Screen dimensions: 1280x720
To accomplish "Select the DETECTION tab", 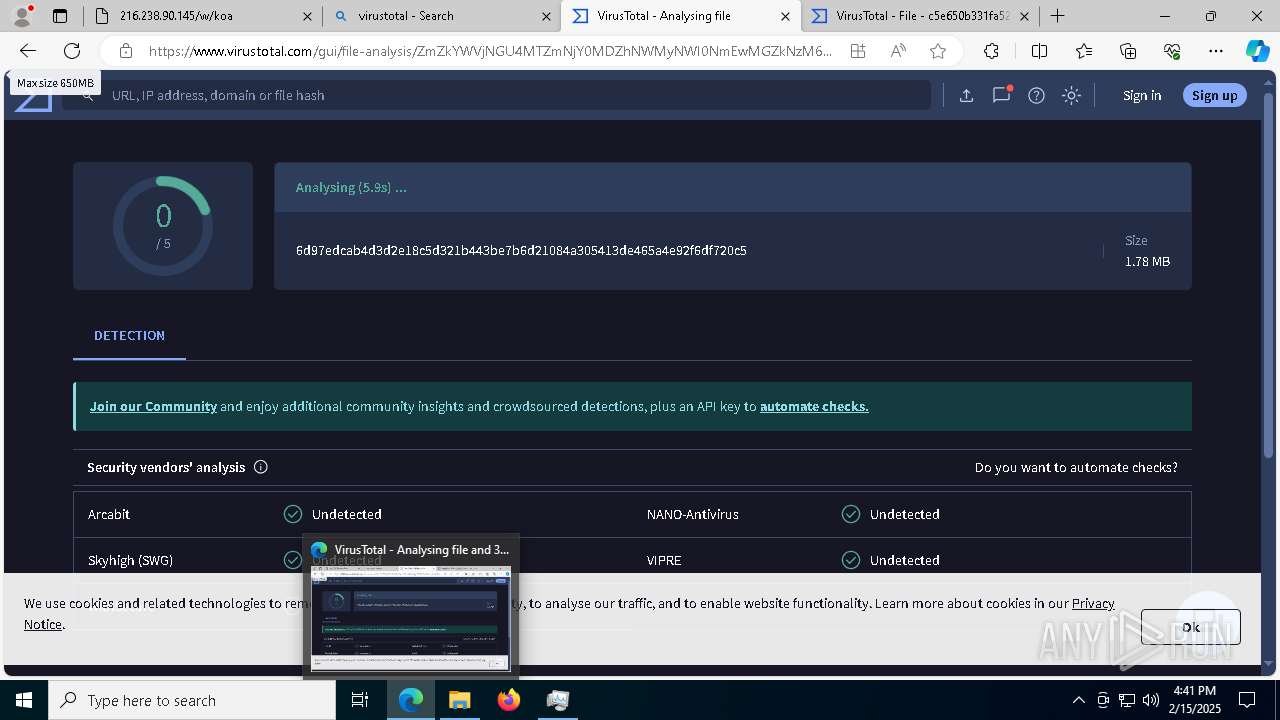I will 129,336.
